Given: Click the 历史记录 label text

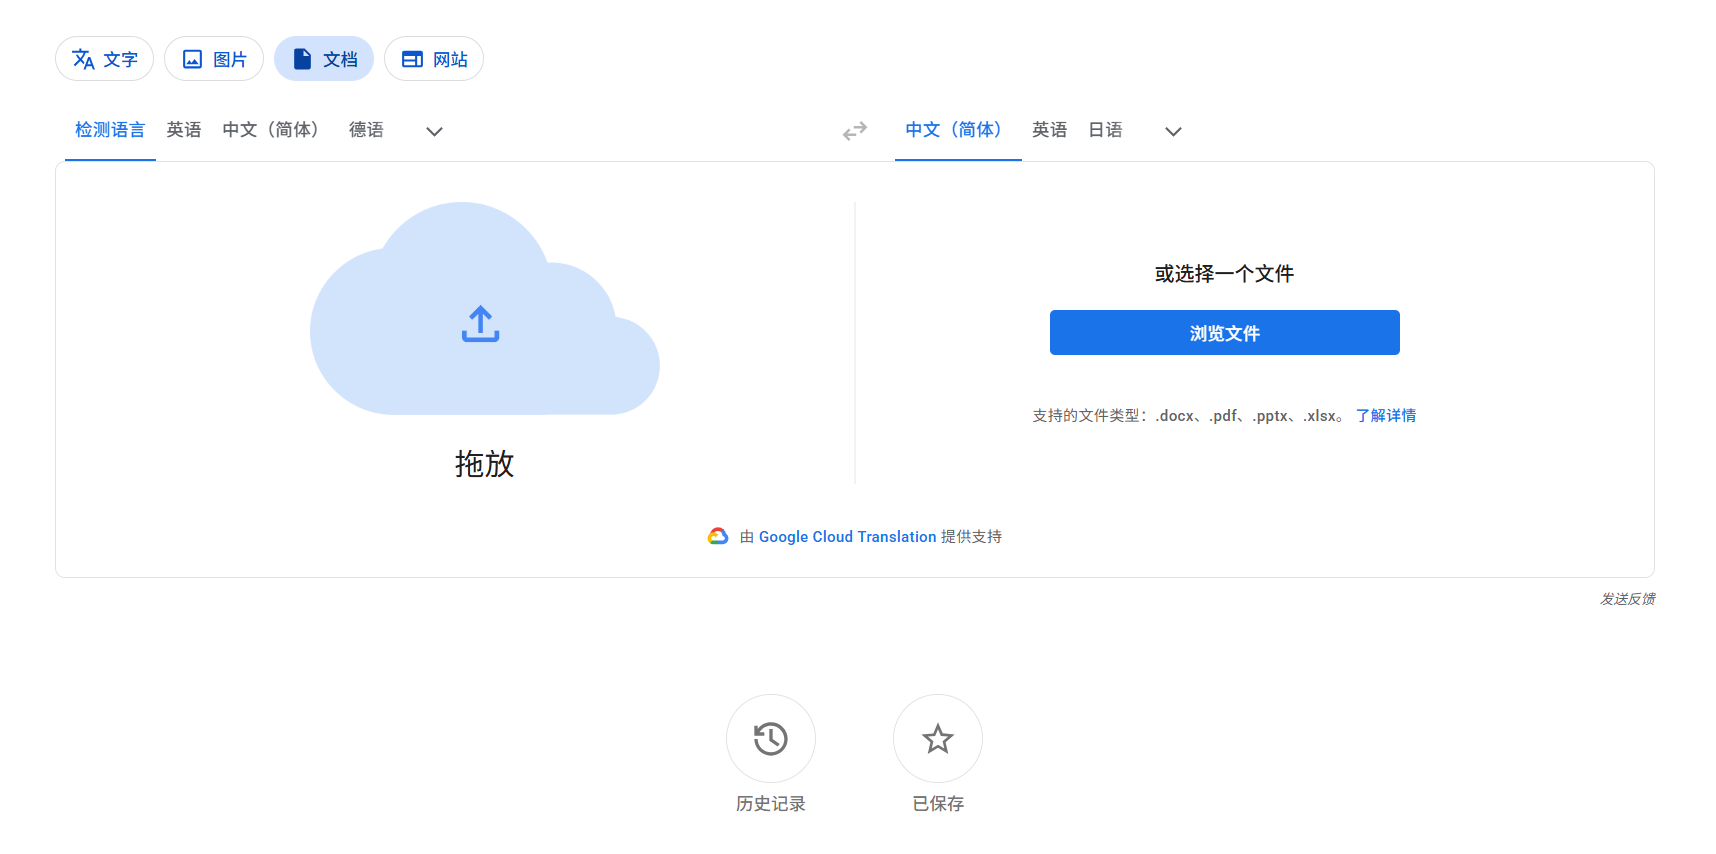Looking at the screenshot, I should tap(771, 804).
